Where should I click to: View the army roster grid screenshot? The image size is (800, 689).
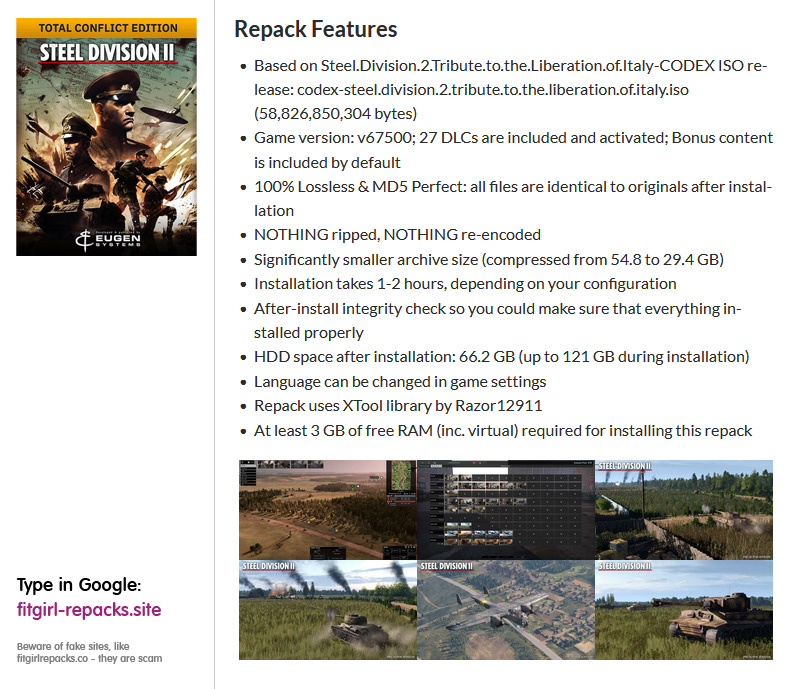505,510
